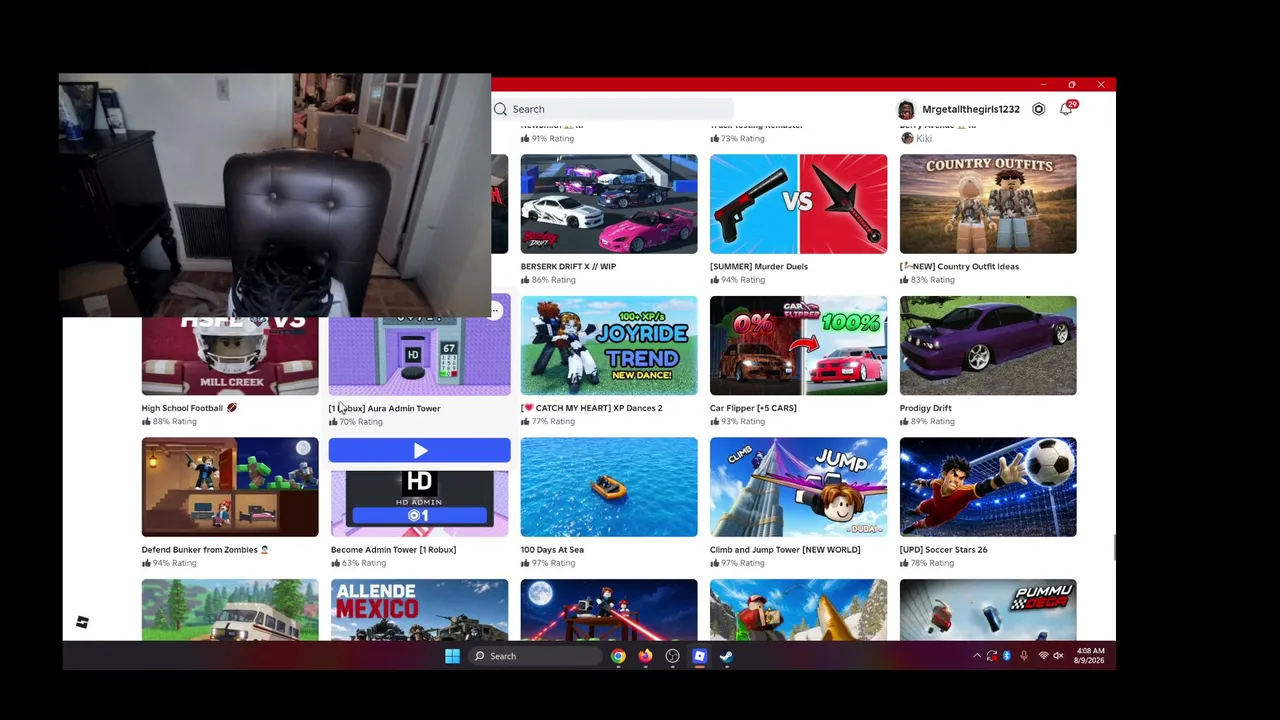This screenshot has height=720, width=1280.
Task: Open the CATCH MY HEART XP Dances 2 title
Action: (x=591, y=408)
